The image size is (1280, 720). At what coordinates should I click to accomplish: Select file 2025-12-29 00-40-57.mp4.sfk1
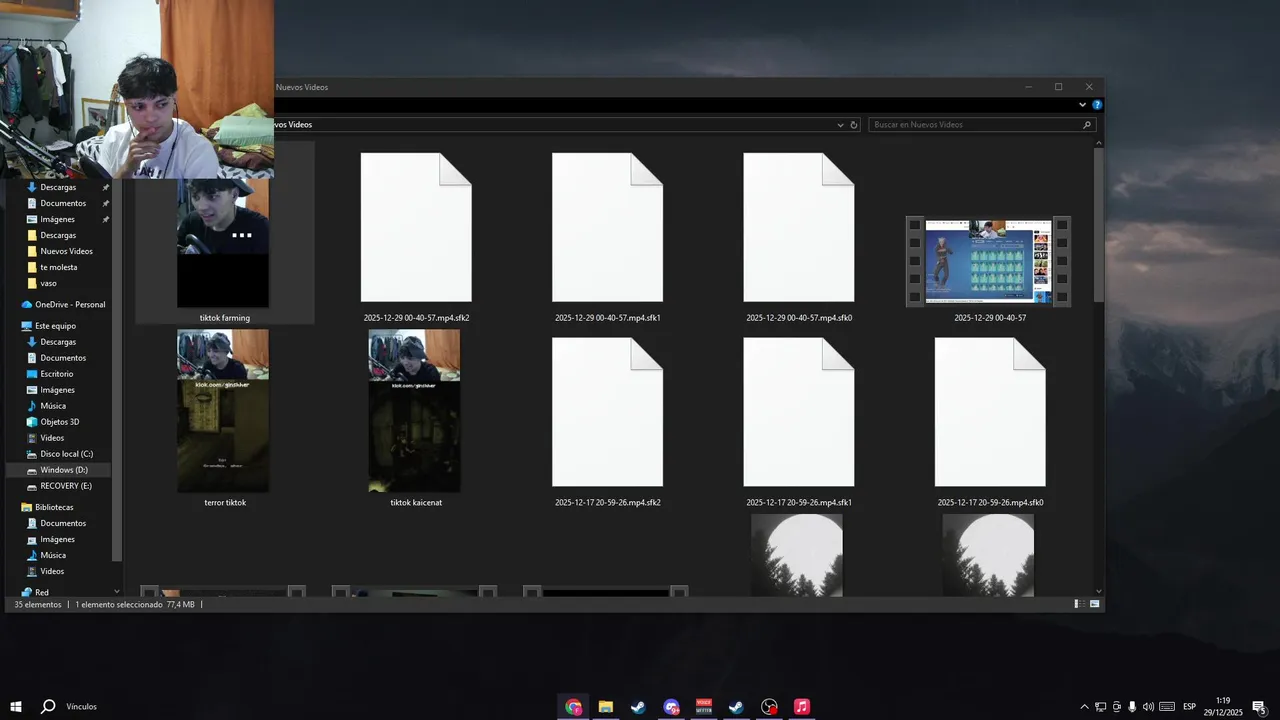tap(607, 238)
